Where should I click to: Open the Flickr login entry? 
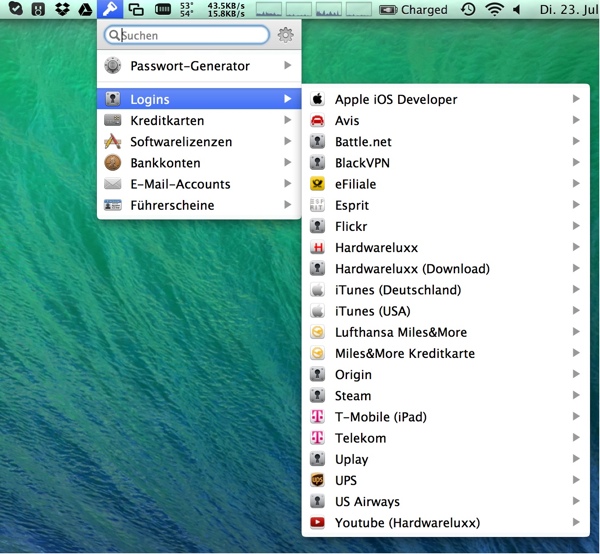(x=446, y=226)
